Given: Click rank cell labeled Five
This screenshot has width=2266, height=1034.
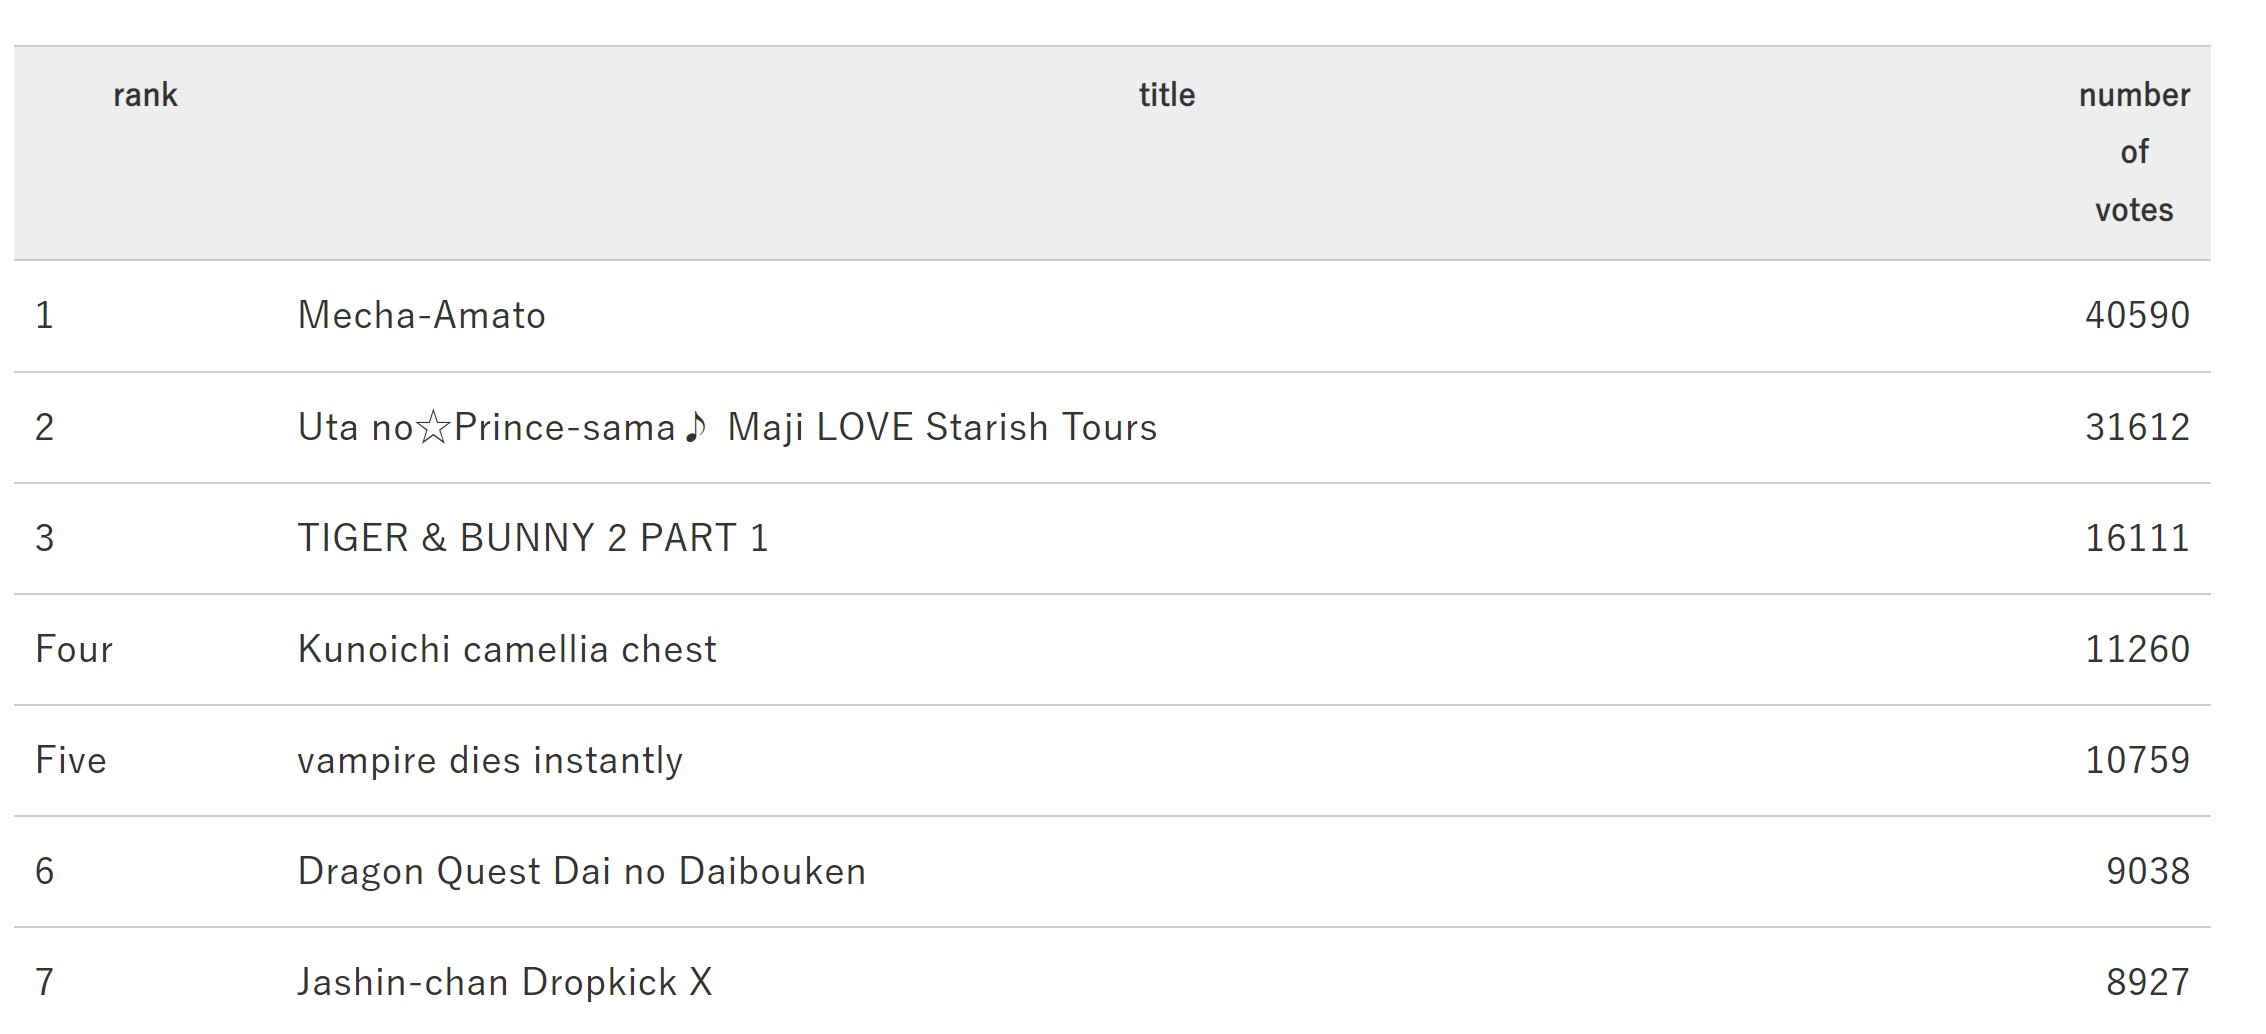Looking at the screenshot, I should pos(71,761).
